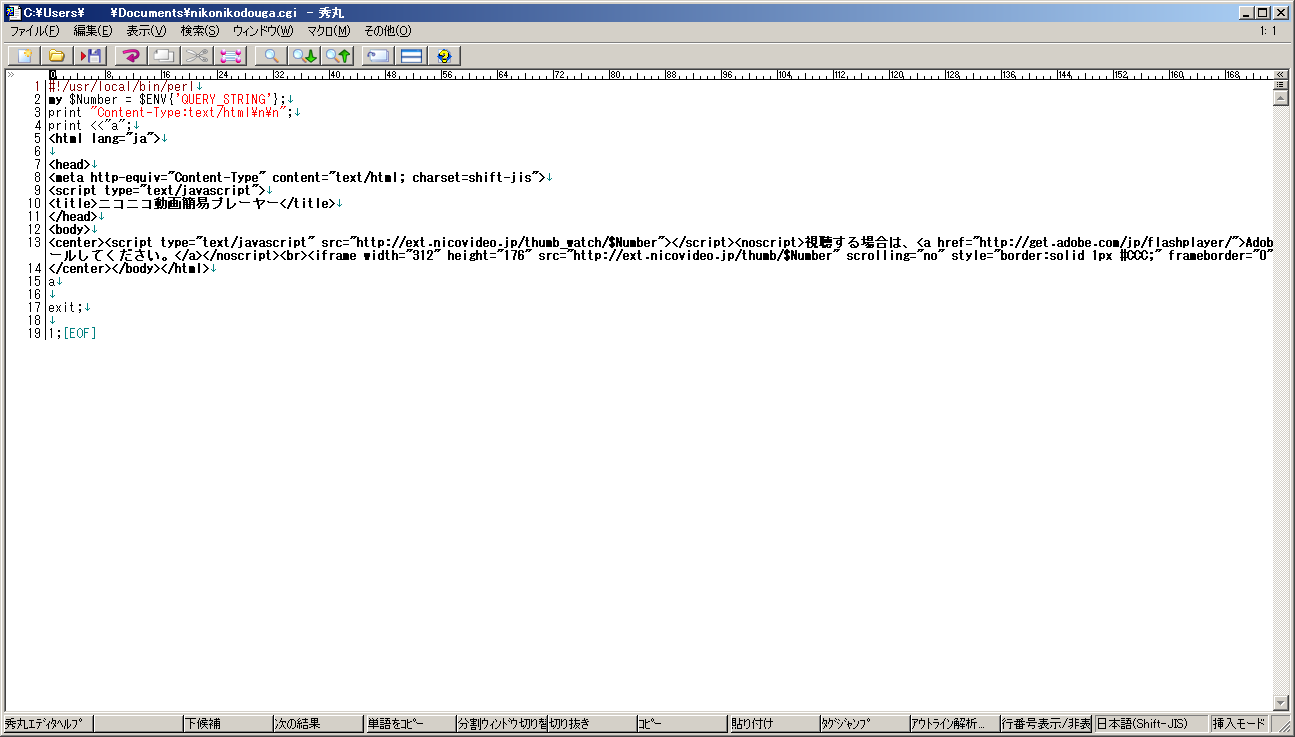Find previous with magnifier up-arrow icon
This screenshot has height=737, width=1295.
(337, 56)
